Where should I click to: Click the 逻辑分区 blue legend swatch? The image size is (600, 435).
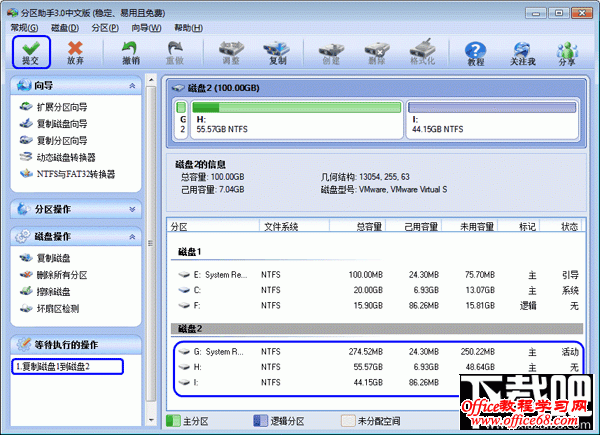[x=261, y=421]
